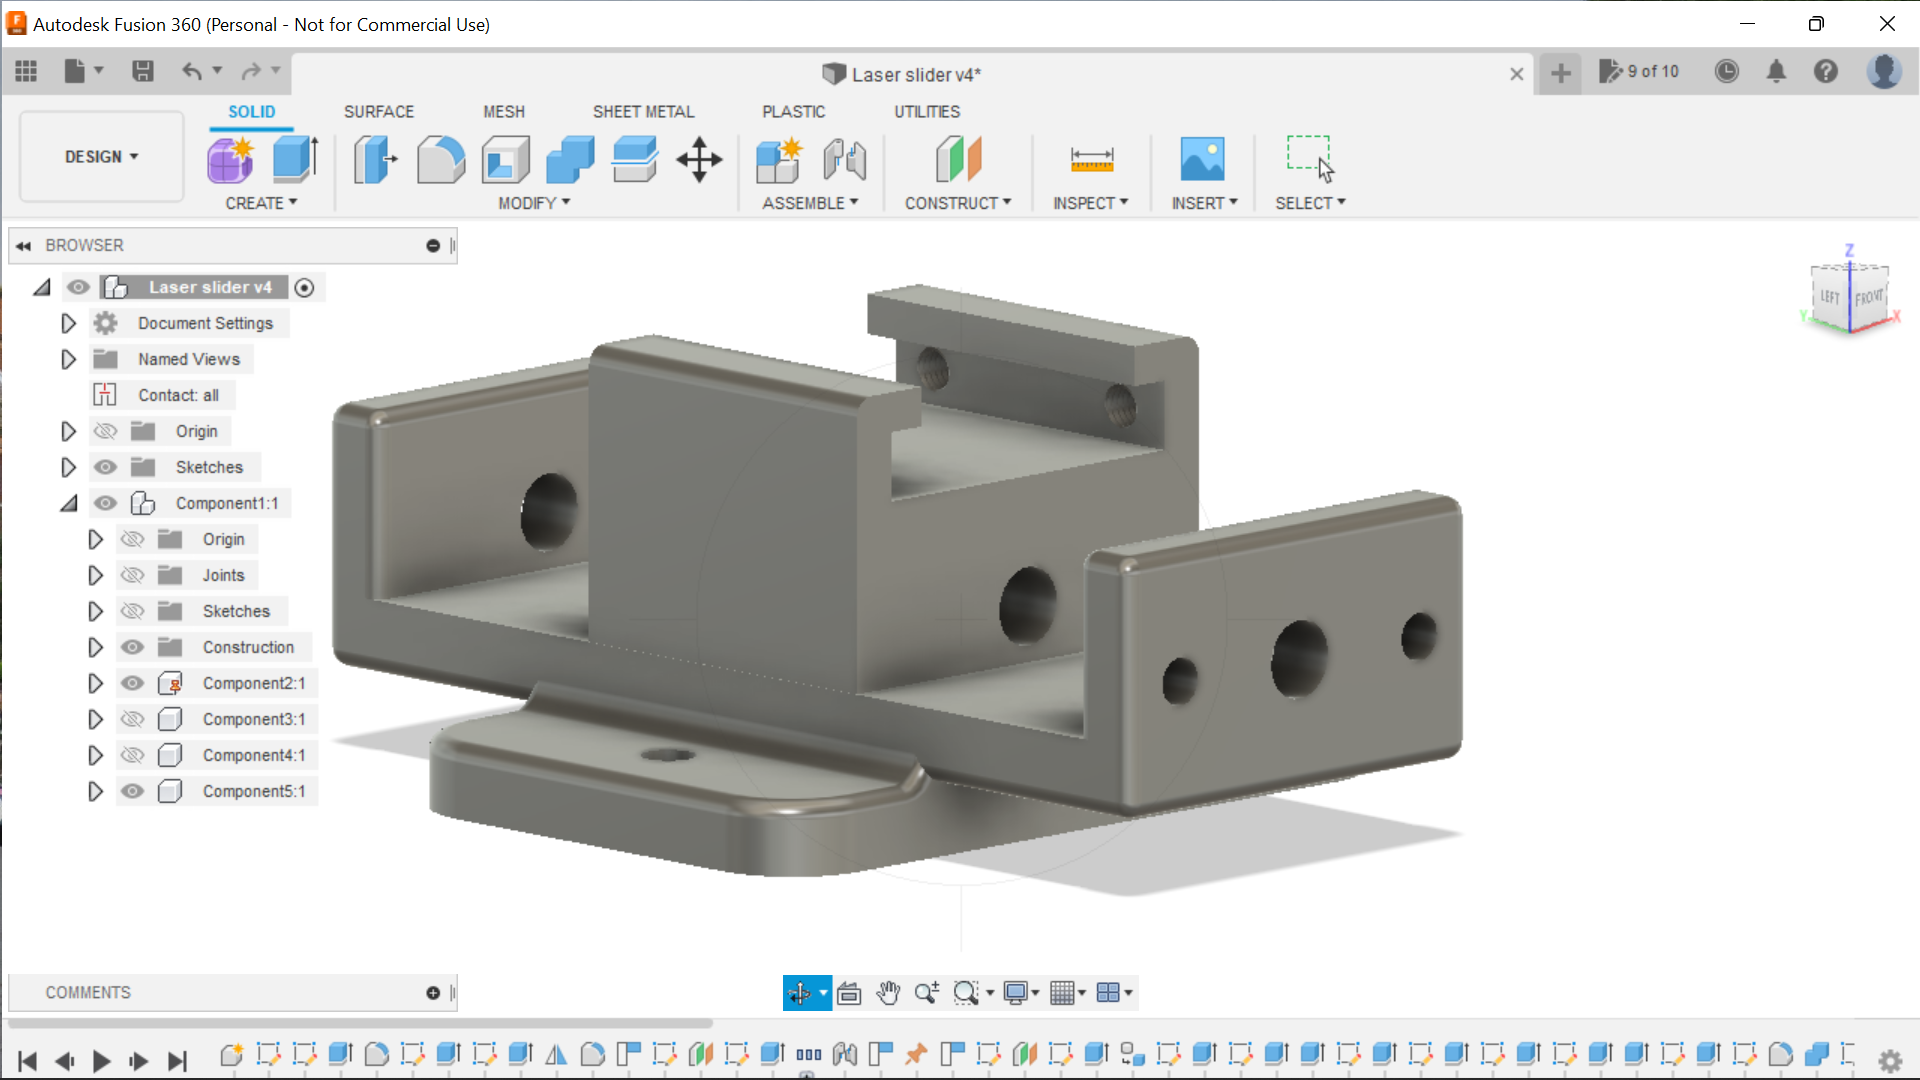Show the Joints folder
This screenshot has width=1920, height=1080.
pyautogui.click(x=132, y=576)
